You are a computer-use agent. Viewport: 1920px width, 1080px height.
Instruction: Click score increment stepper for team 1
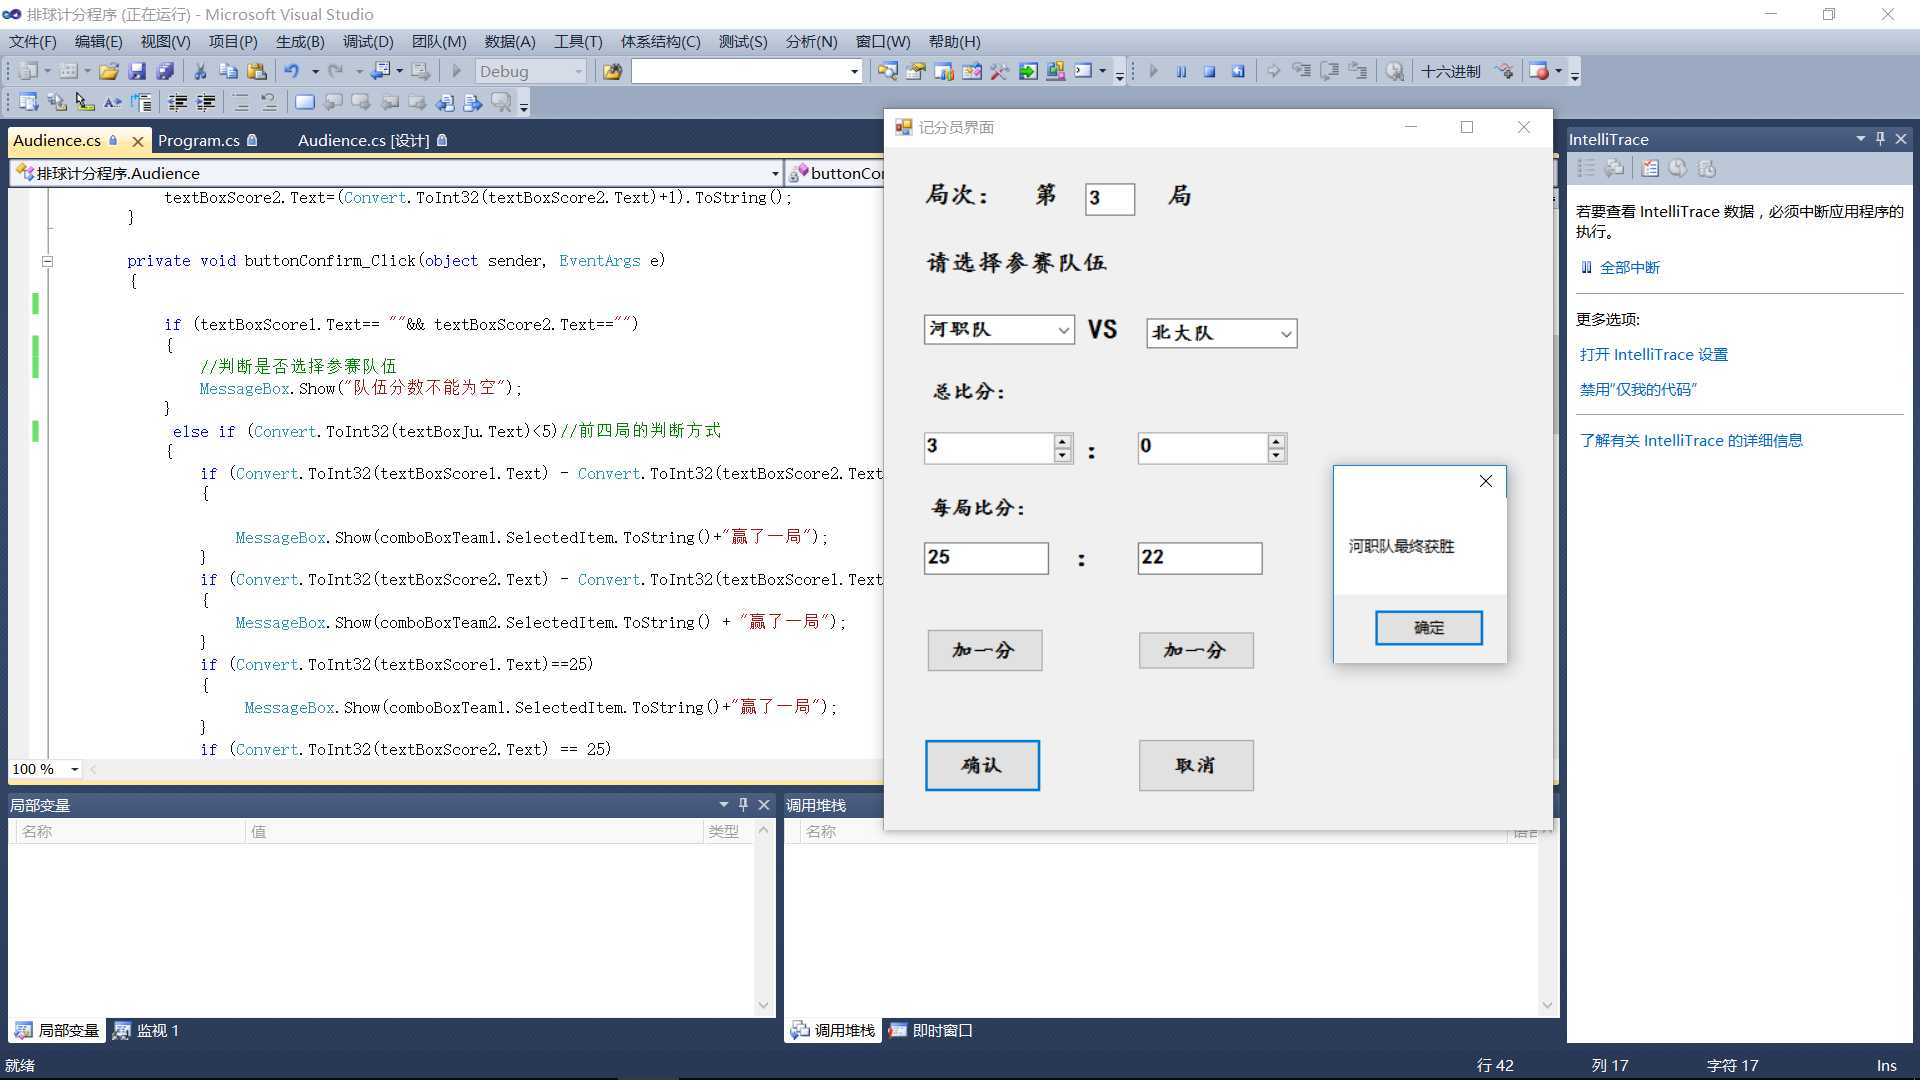(x=1063, y=438)
